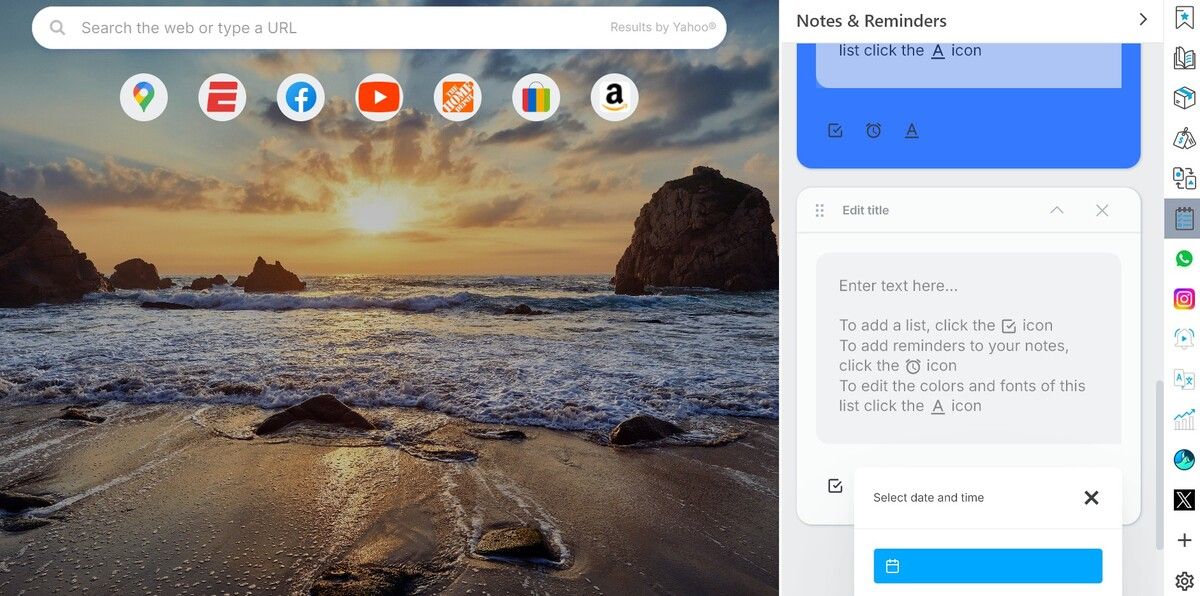Launch the YouTube shortcut

379,98
